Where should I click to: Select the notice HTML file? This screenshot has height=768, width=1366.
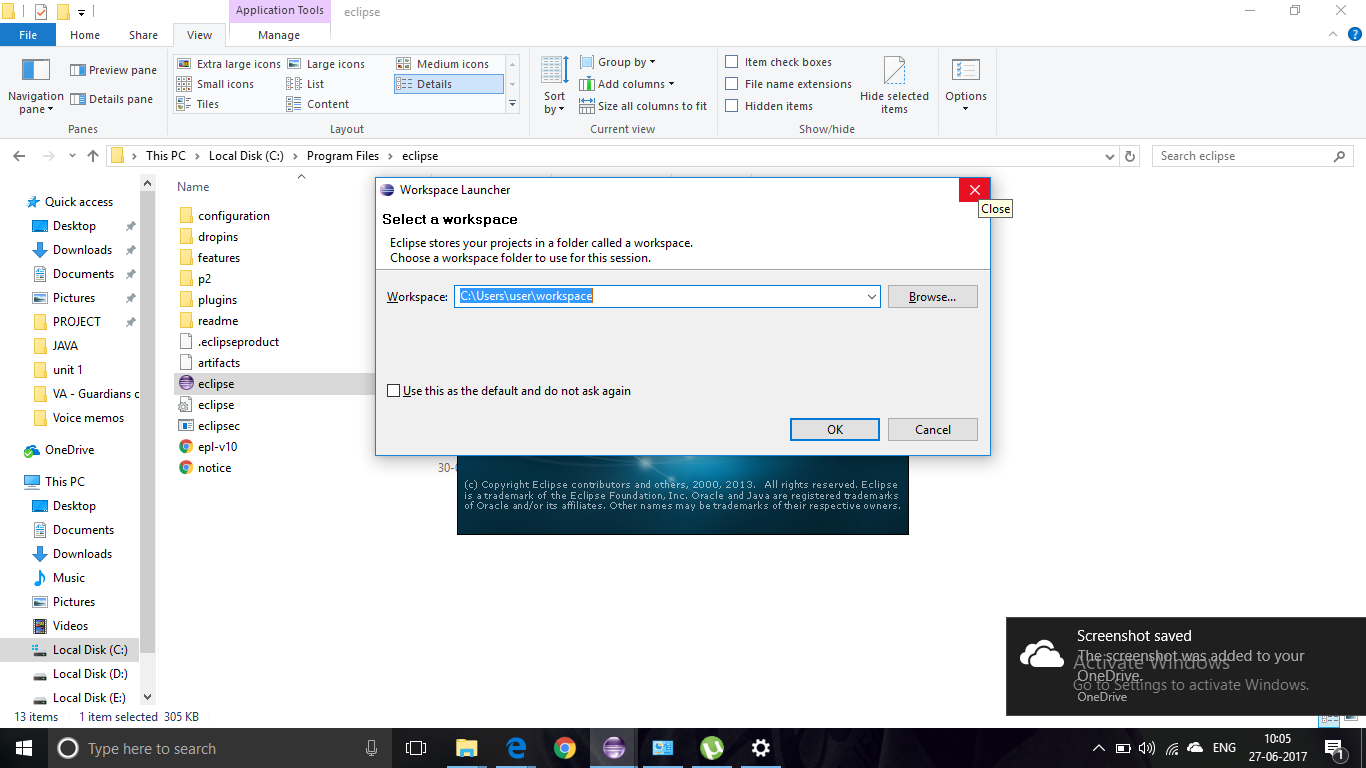click(205, 468)
